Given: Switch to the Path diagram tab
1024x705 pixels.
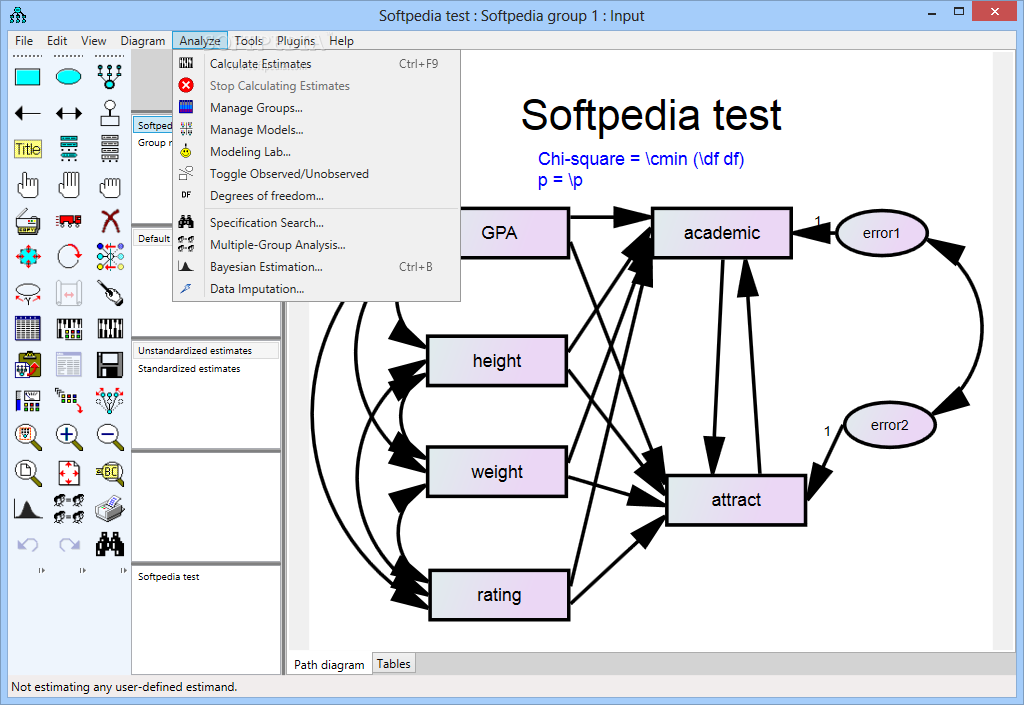Looking at the screenshot, I should pyautogui.click(x=329, y=665).
